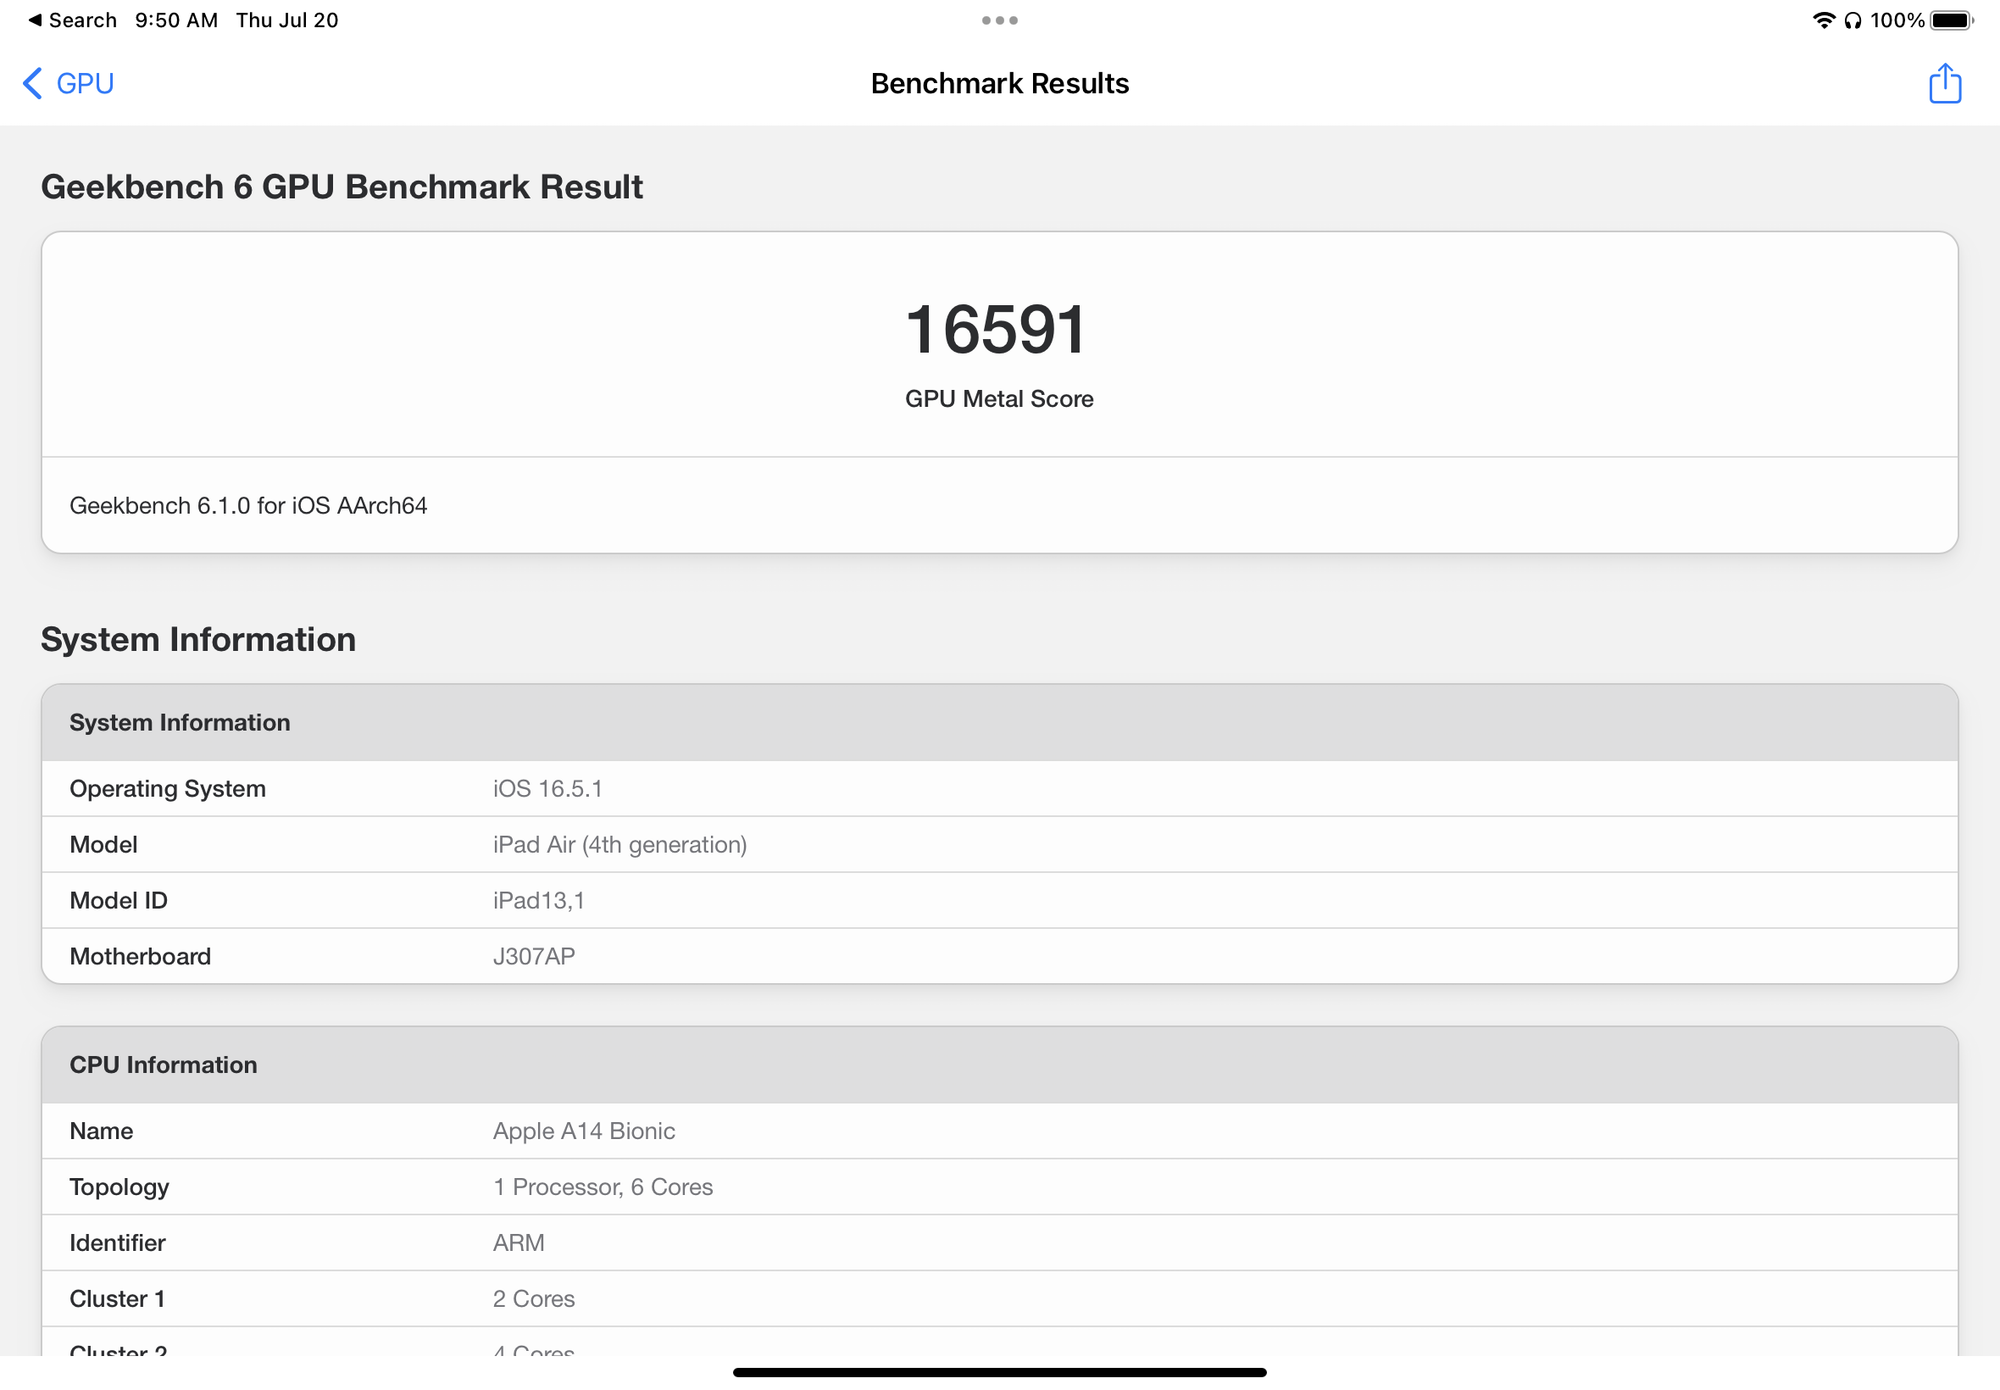Tap the Model ID row label

pyautogui.click(x=119, y=901)
